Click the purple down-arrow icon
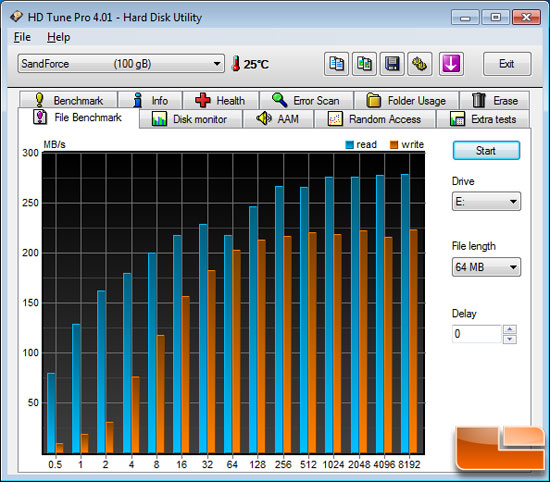Screen dimensions: 550x482 click(451, 64)
